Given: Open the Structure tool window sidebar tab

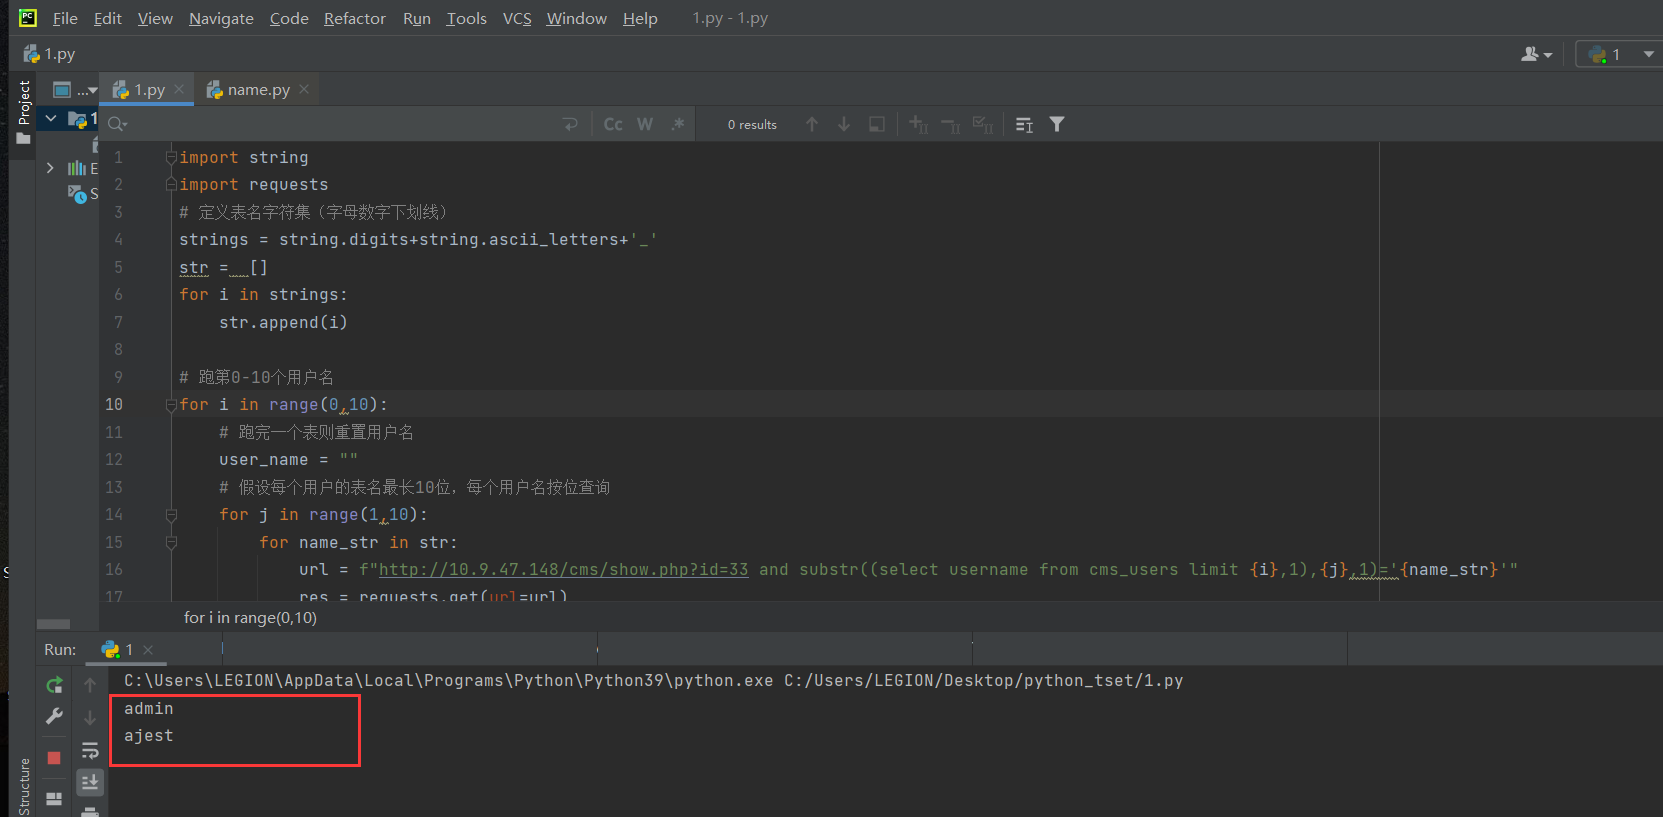Looking at the screenshot, I should click(x=24, y=786).
